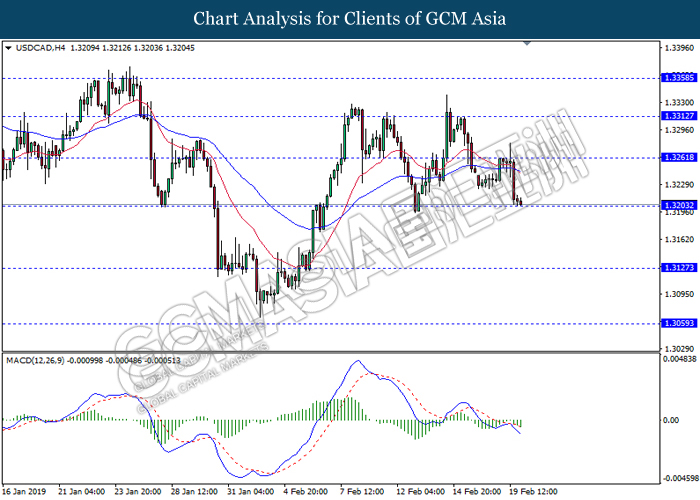Image resolution: width=700 pixels, height=500 pixels.
Task: Click the 1.32290 price axis value
Action: [679, 185]
